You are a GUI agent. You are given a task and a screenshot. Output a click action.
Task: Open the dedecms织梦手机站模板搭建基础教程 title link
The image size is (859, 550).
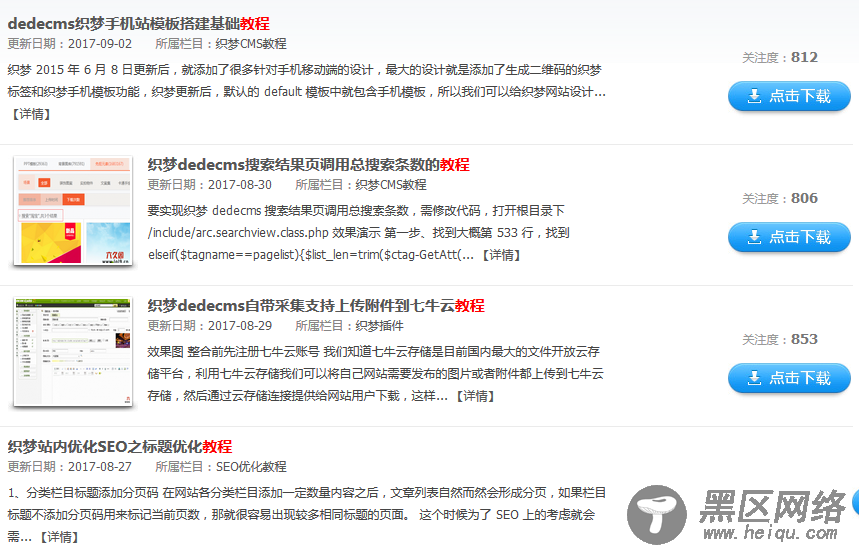[139, 24]
